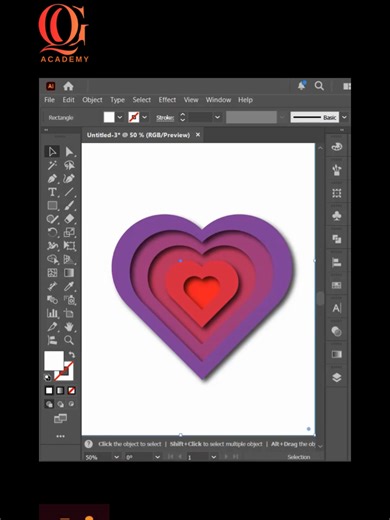The height and width of the screenshot is (520, 390).
Task: Open stroke weight dropdown
Action: (217, 117)
